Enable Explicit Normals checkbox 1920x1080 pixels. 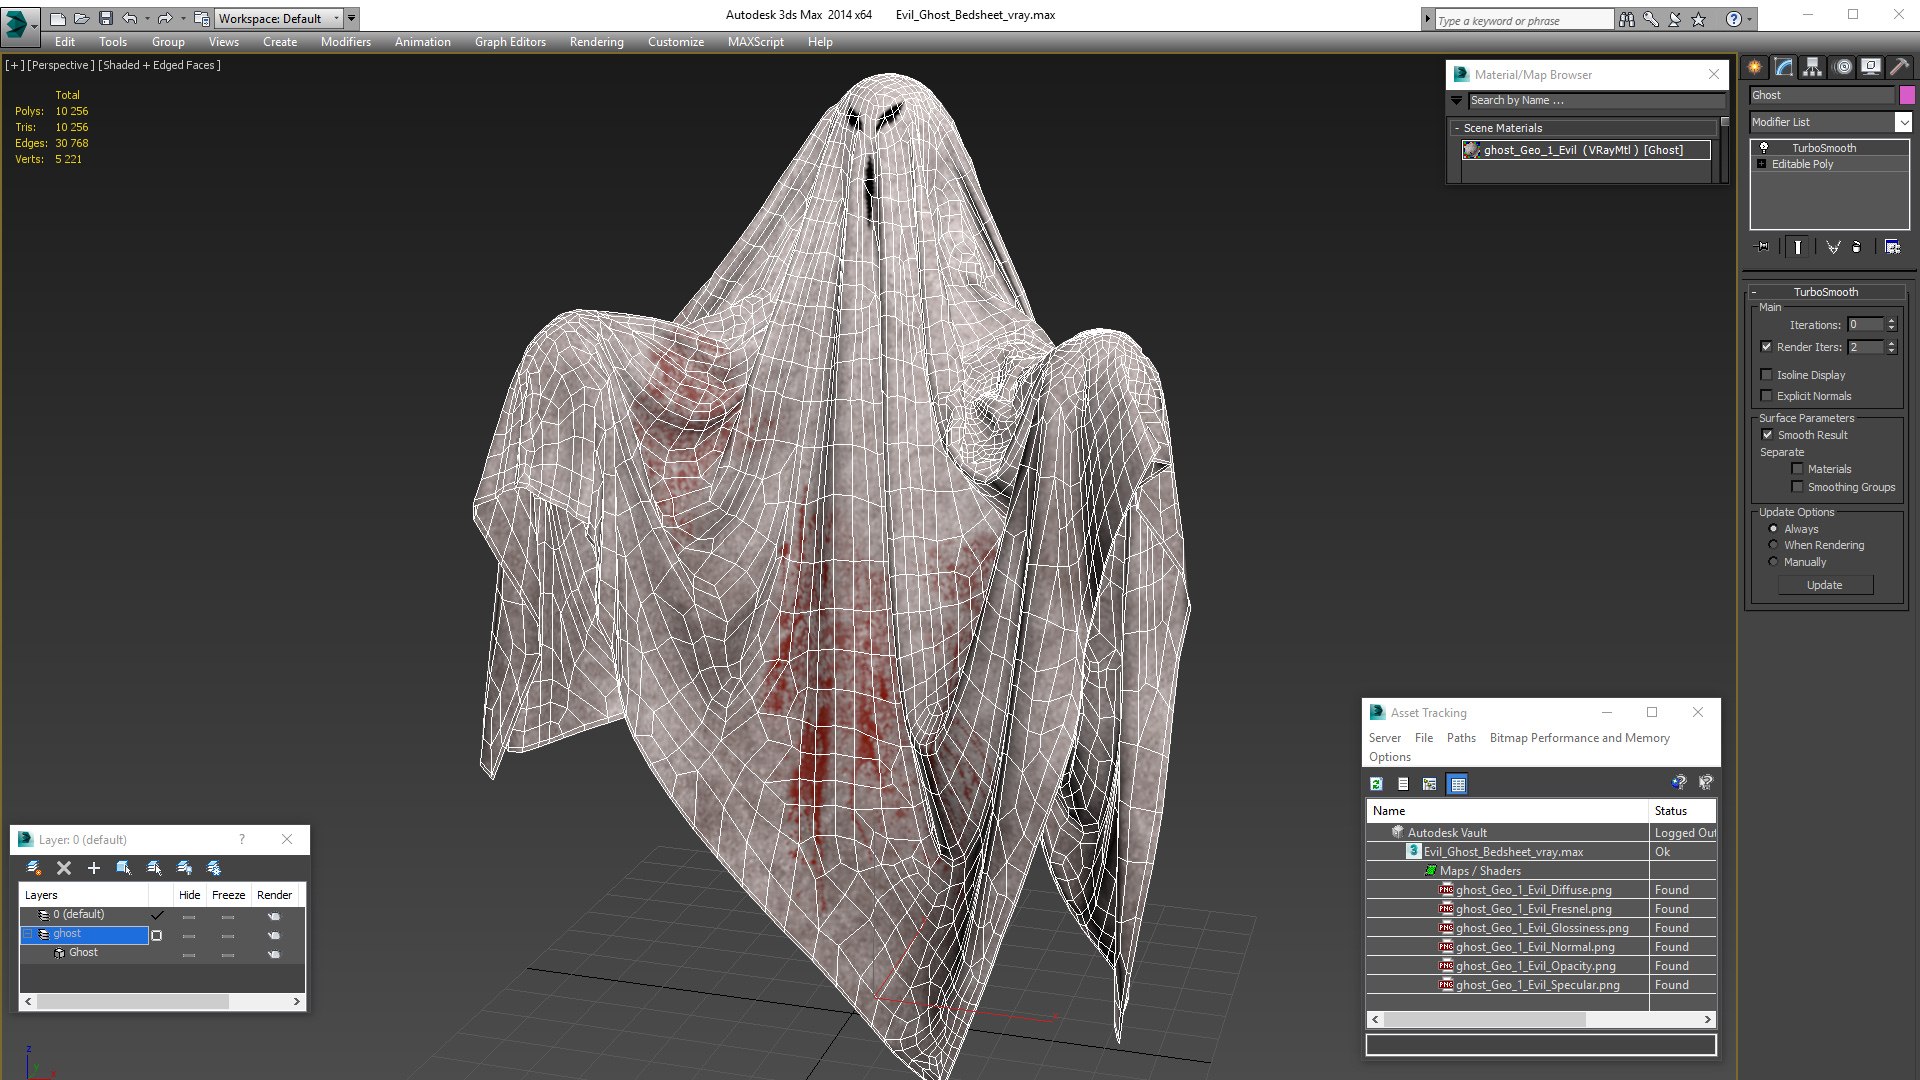coord(1766,396)
